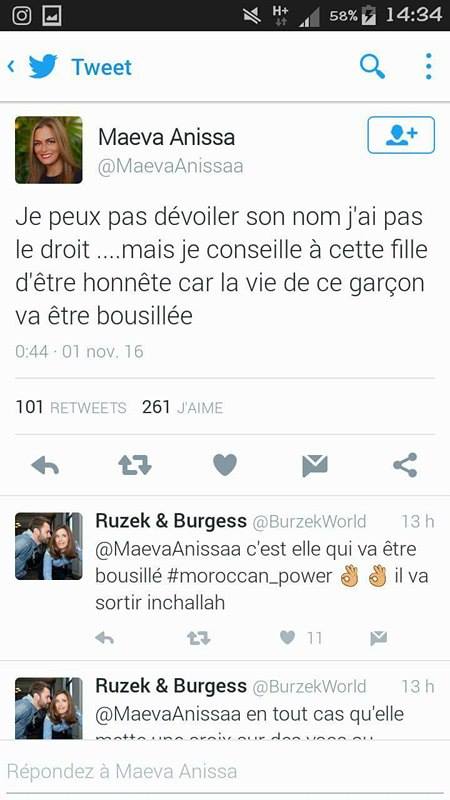450x800 pixels.
Task: Follow Maeva Anissa with the add-user button
Action: tap(401, 135)
